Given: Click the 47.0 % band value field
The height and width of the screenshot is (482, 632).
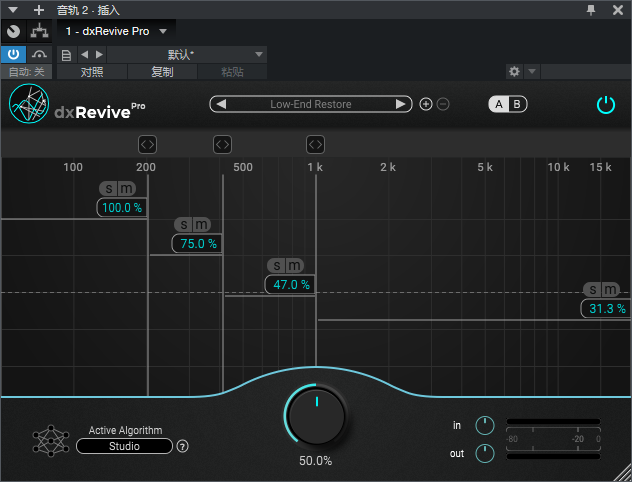Looking at the screenshot, I should (290, 285).
